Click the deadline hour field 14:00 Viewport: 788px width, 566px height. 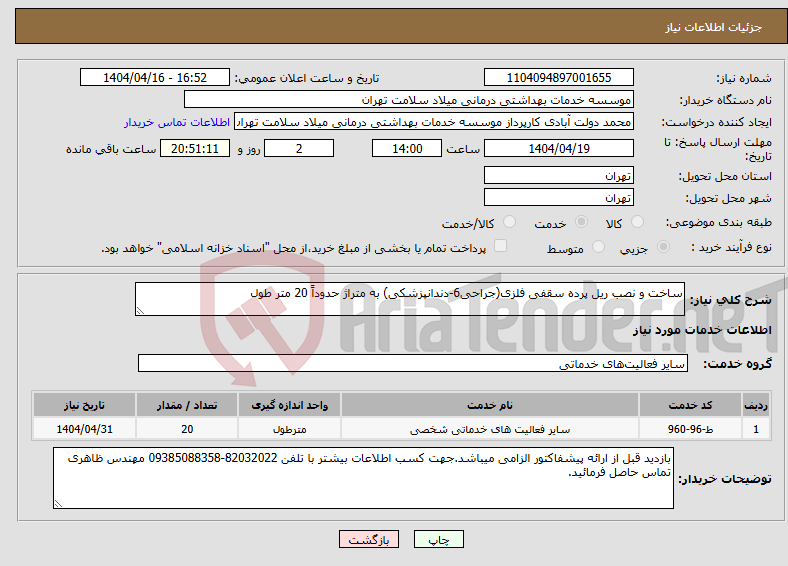[x=407, y=148]
